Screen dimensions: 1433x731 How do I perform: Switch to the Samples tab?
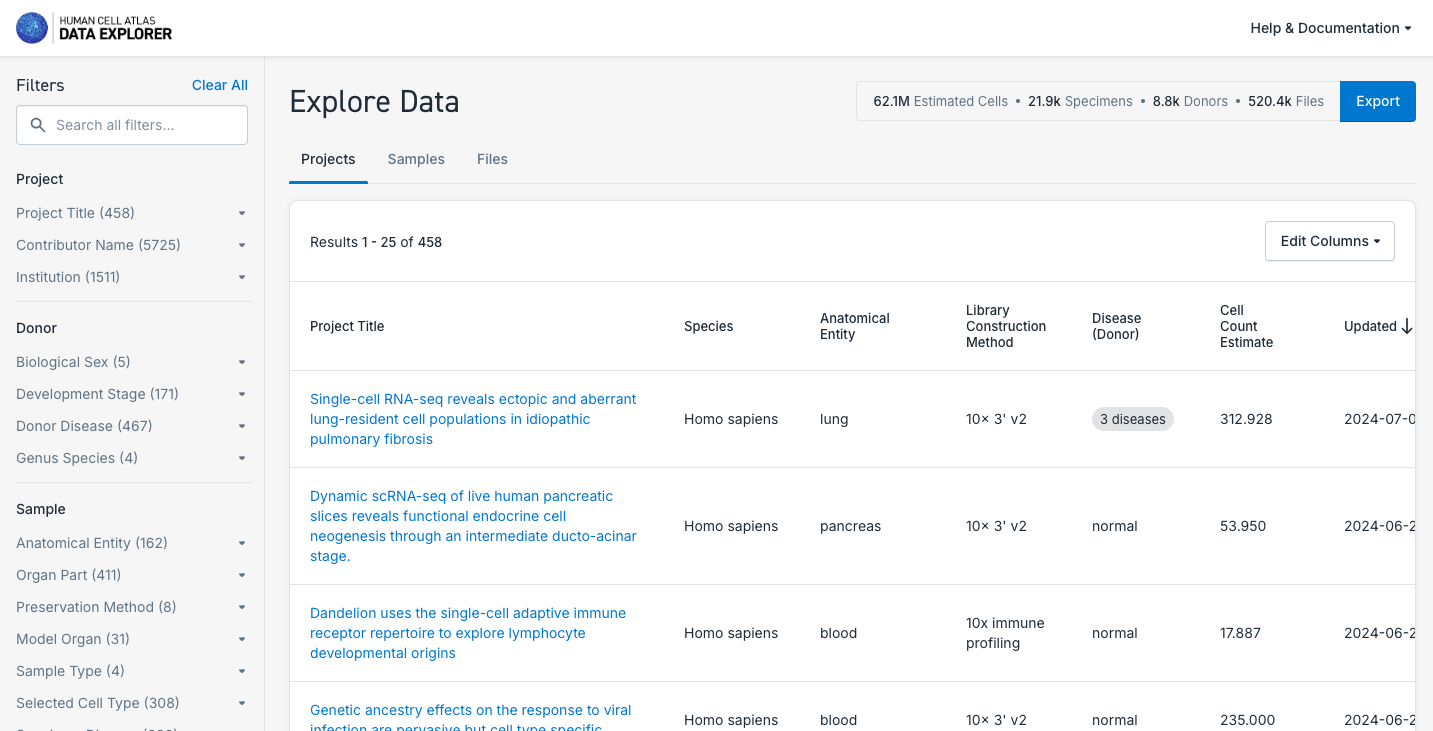(x=416, y=159)
